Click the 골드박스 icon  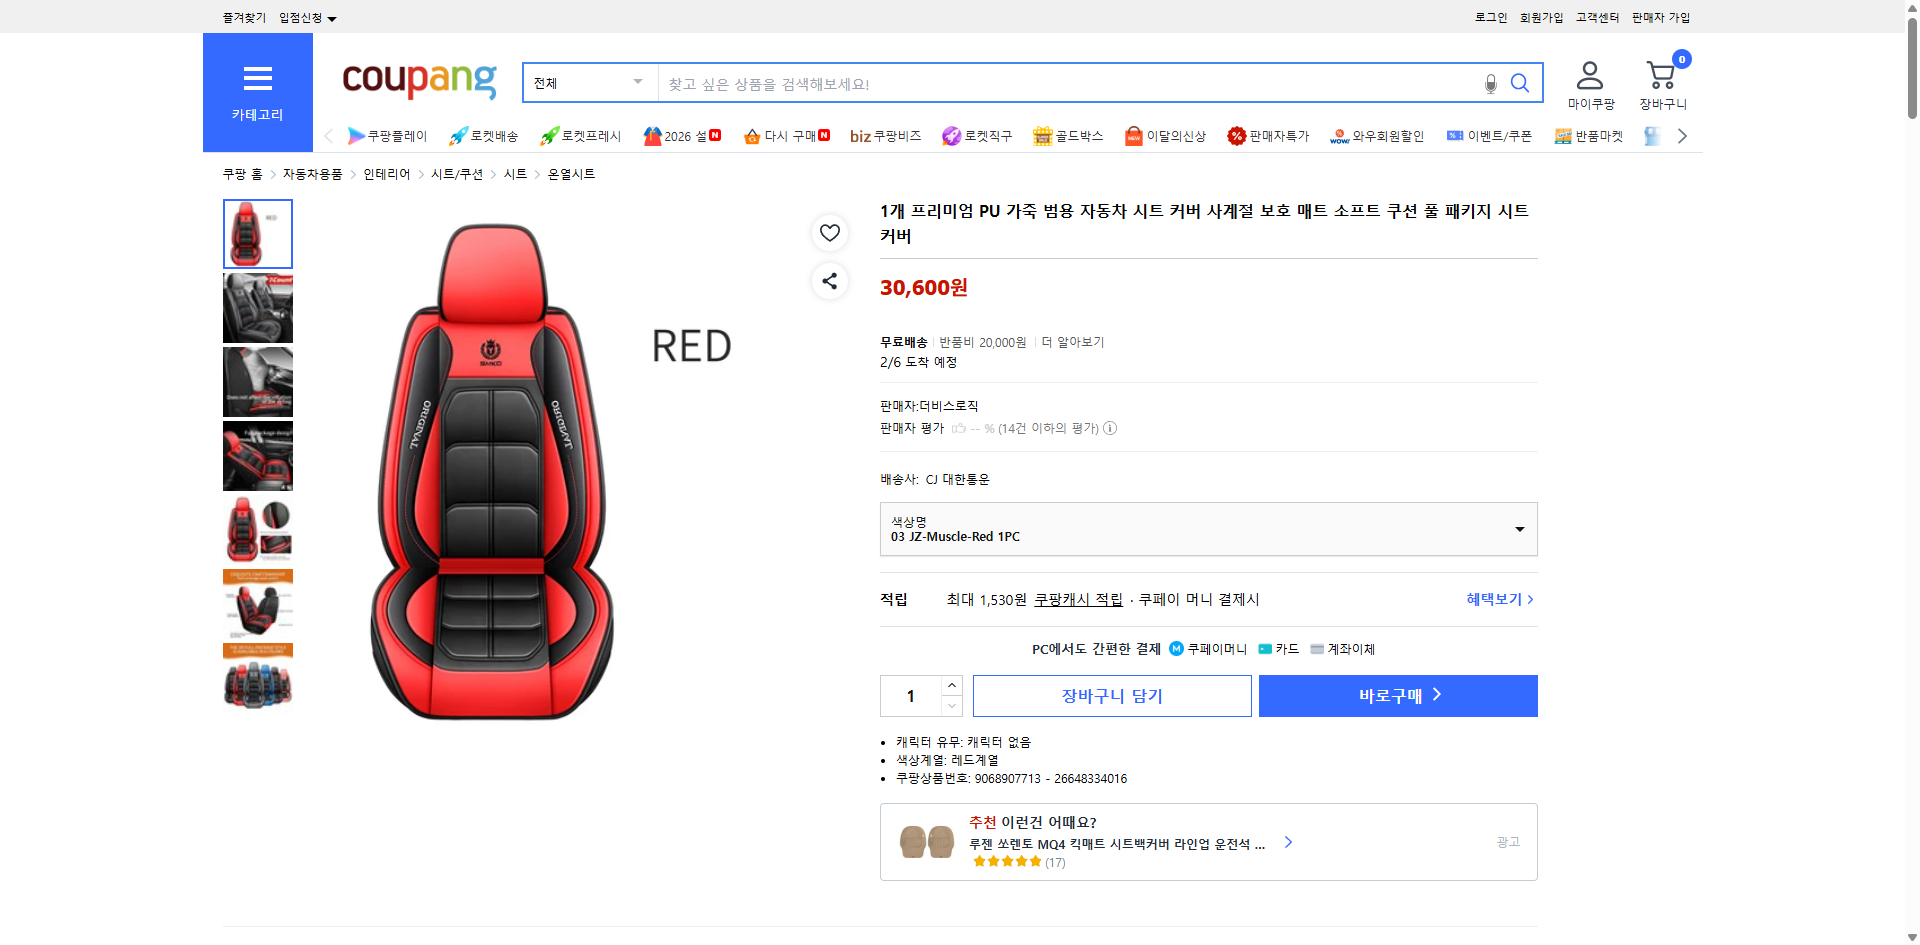point(1042,135)
